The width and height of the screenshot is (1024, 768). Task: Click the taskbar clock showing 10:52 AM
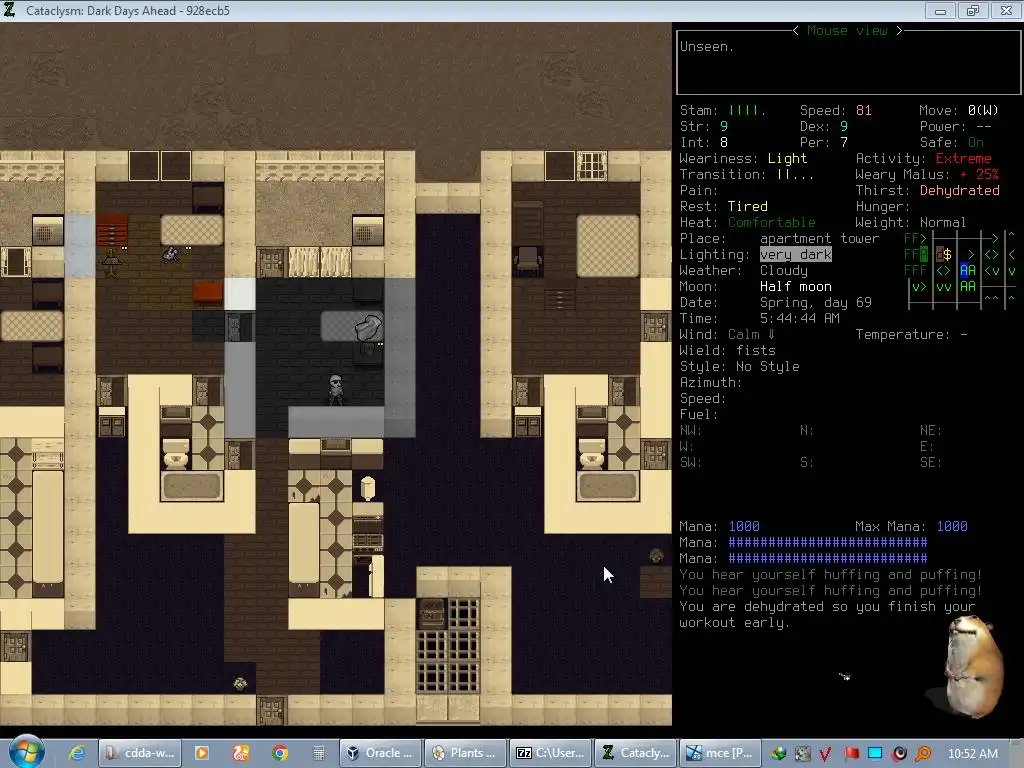pyautogui.click(x=972, y=753)
